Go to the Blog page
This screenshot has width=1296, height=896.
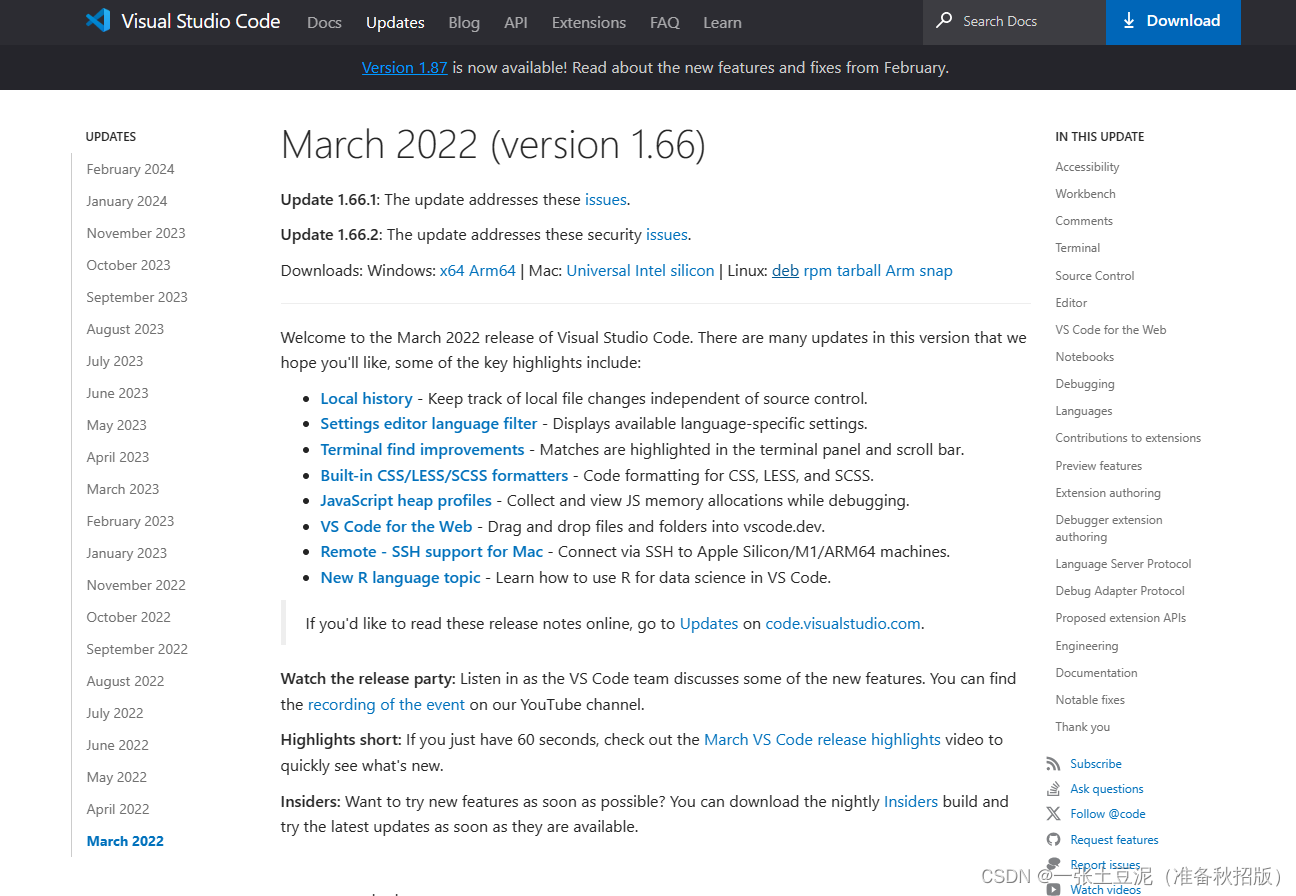coord(464,22)
